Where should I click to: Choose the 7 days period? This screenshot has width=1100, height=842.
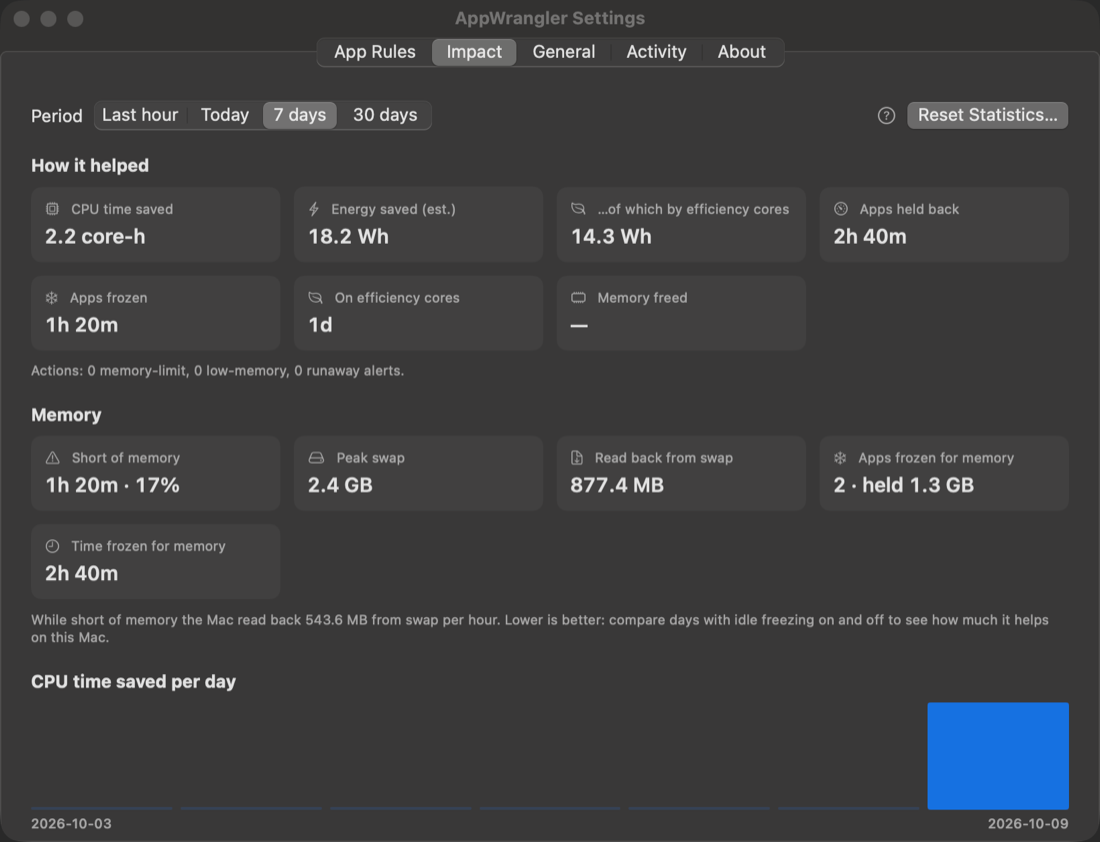(x=300, y=115)
